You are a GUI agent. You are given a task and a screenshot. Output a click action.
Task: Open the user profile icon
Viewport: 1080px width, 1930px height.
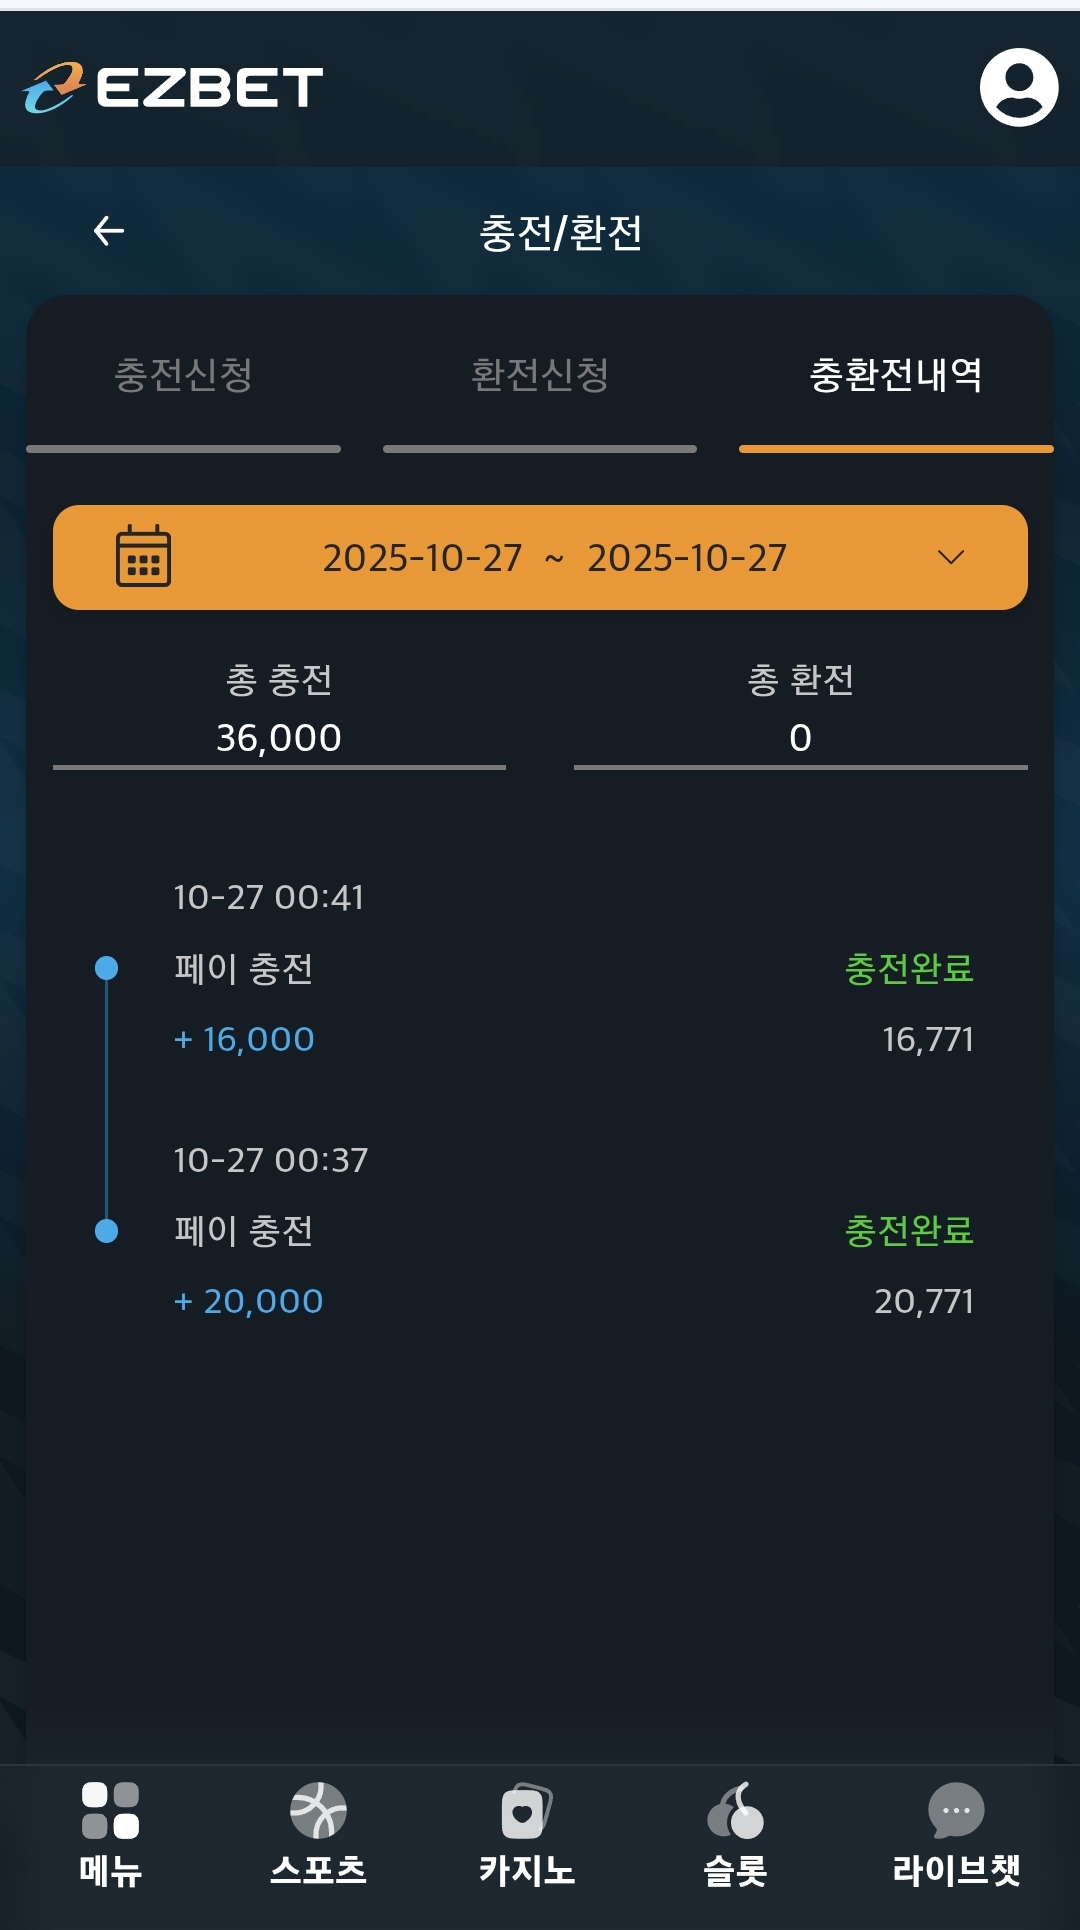click(1018, 87)
